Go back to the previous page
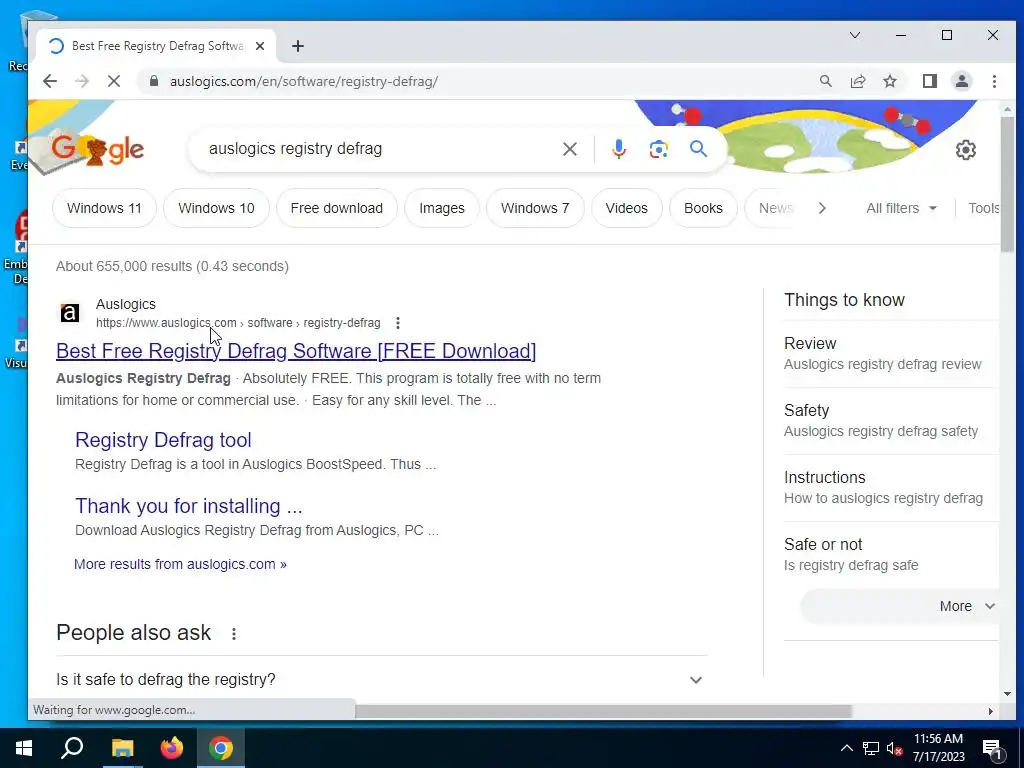 [x=50, y=81]
